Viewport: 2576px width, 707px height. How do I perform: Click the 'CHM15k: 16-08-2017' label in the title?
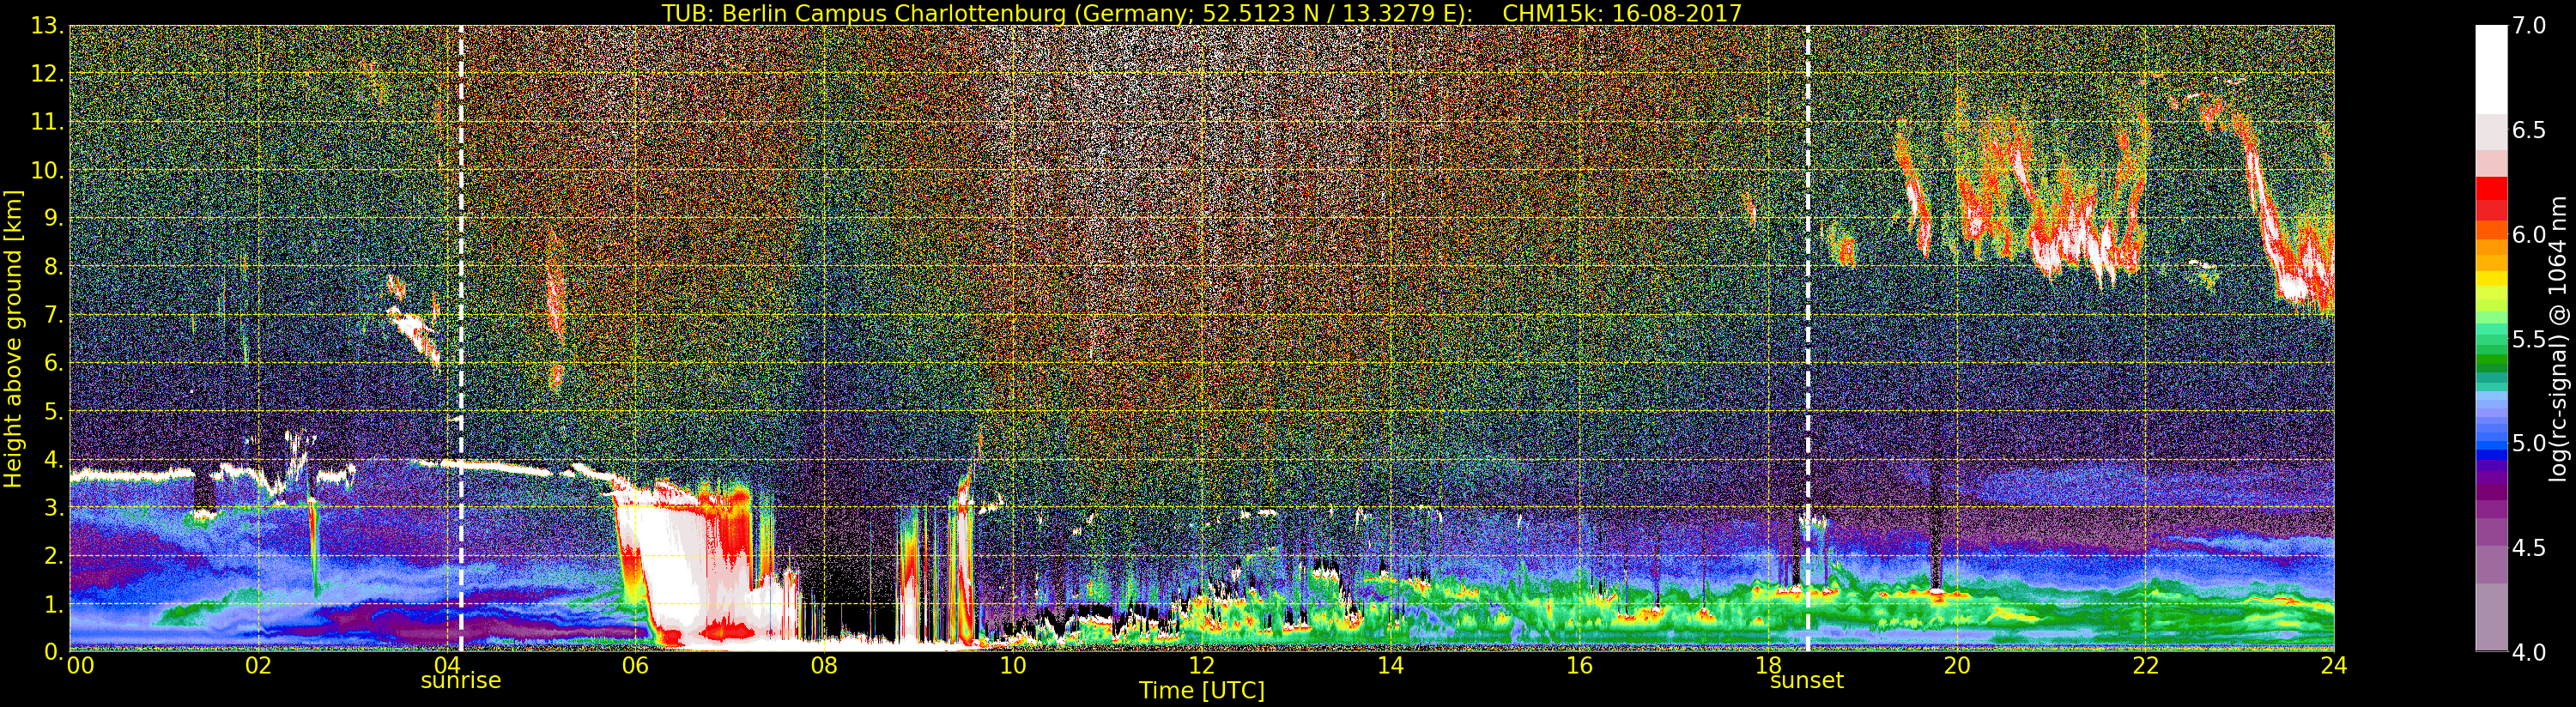point(1621,13)
